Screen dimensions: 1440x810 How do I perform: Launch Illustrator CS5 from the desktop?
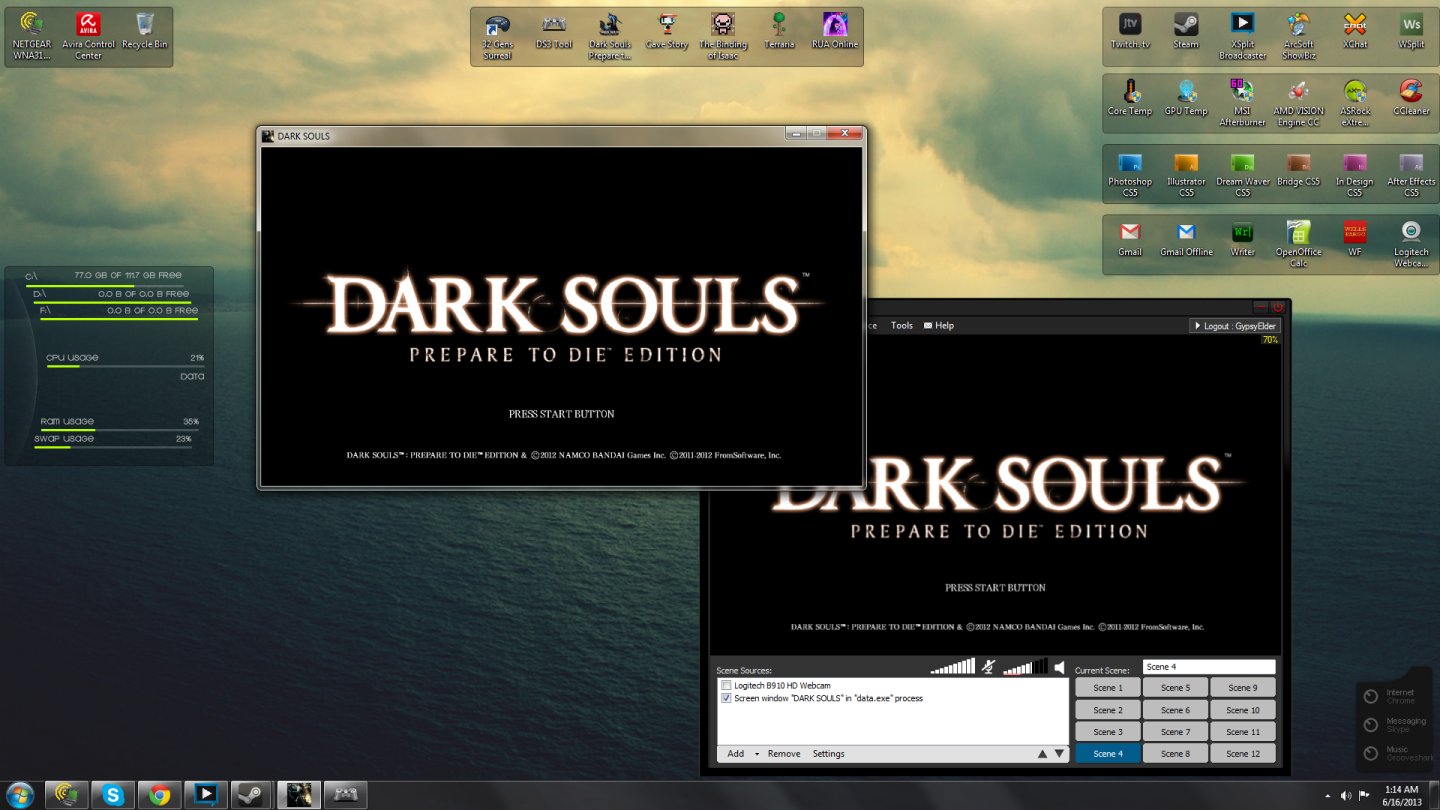[1186, 174]
